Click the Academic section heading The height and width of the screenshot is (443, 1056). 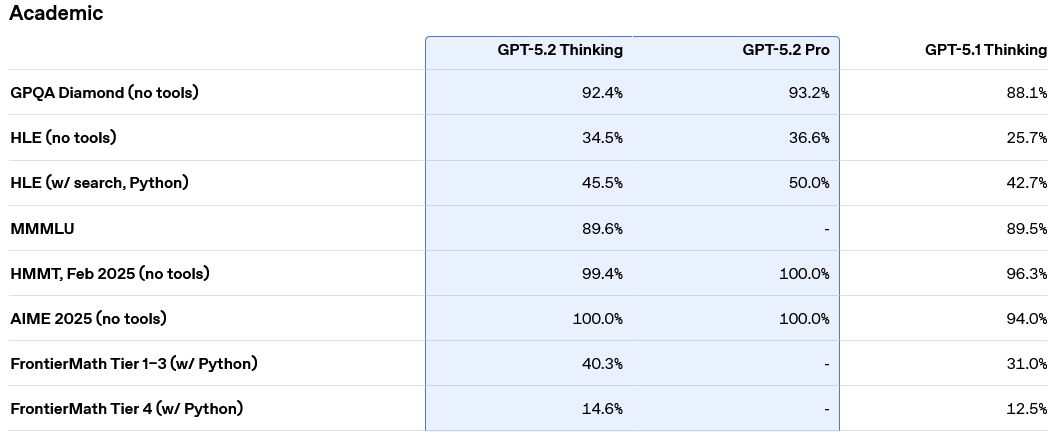coord(56,14)
